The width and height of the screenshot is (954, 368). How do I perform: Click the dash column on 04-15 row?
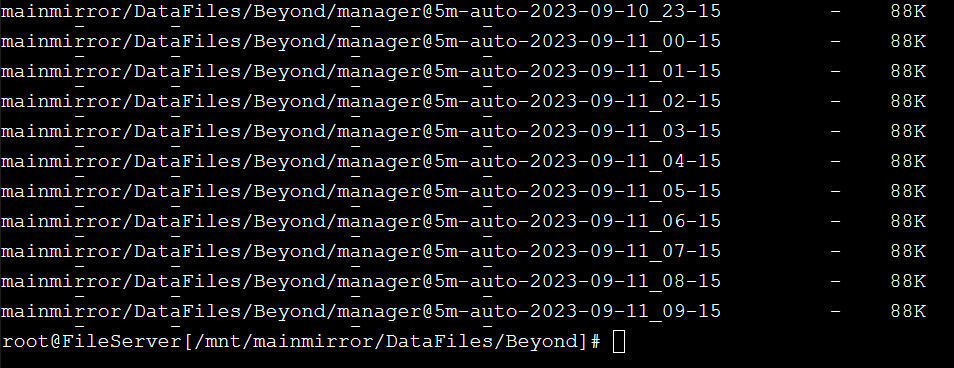(835, 161)
